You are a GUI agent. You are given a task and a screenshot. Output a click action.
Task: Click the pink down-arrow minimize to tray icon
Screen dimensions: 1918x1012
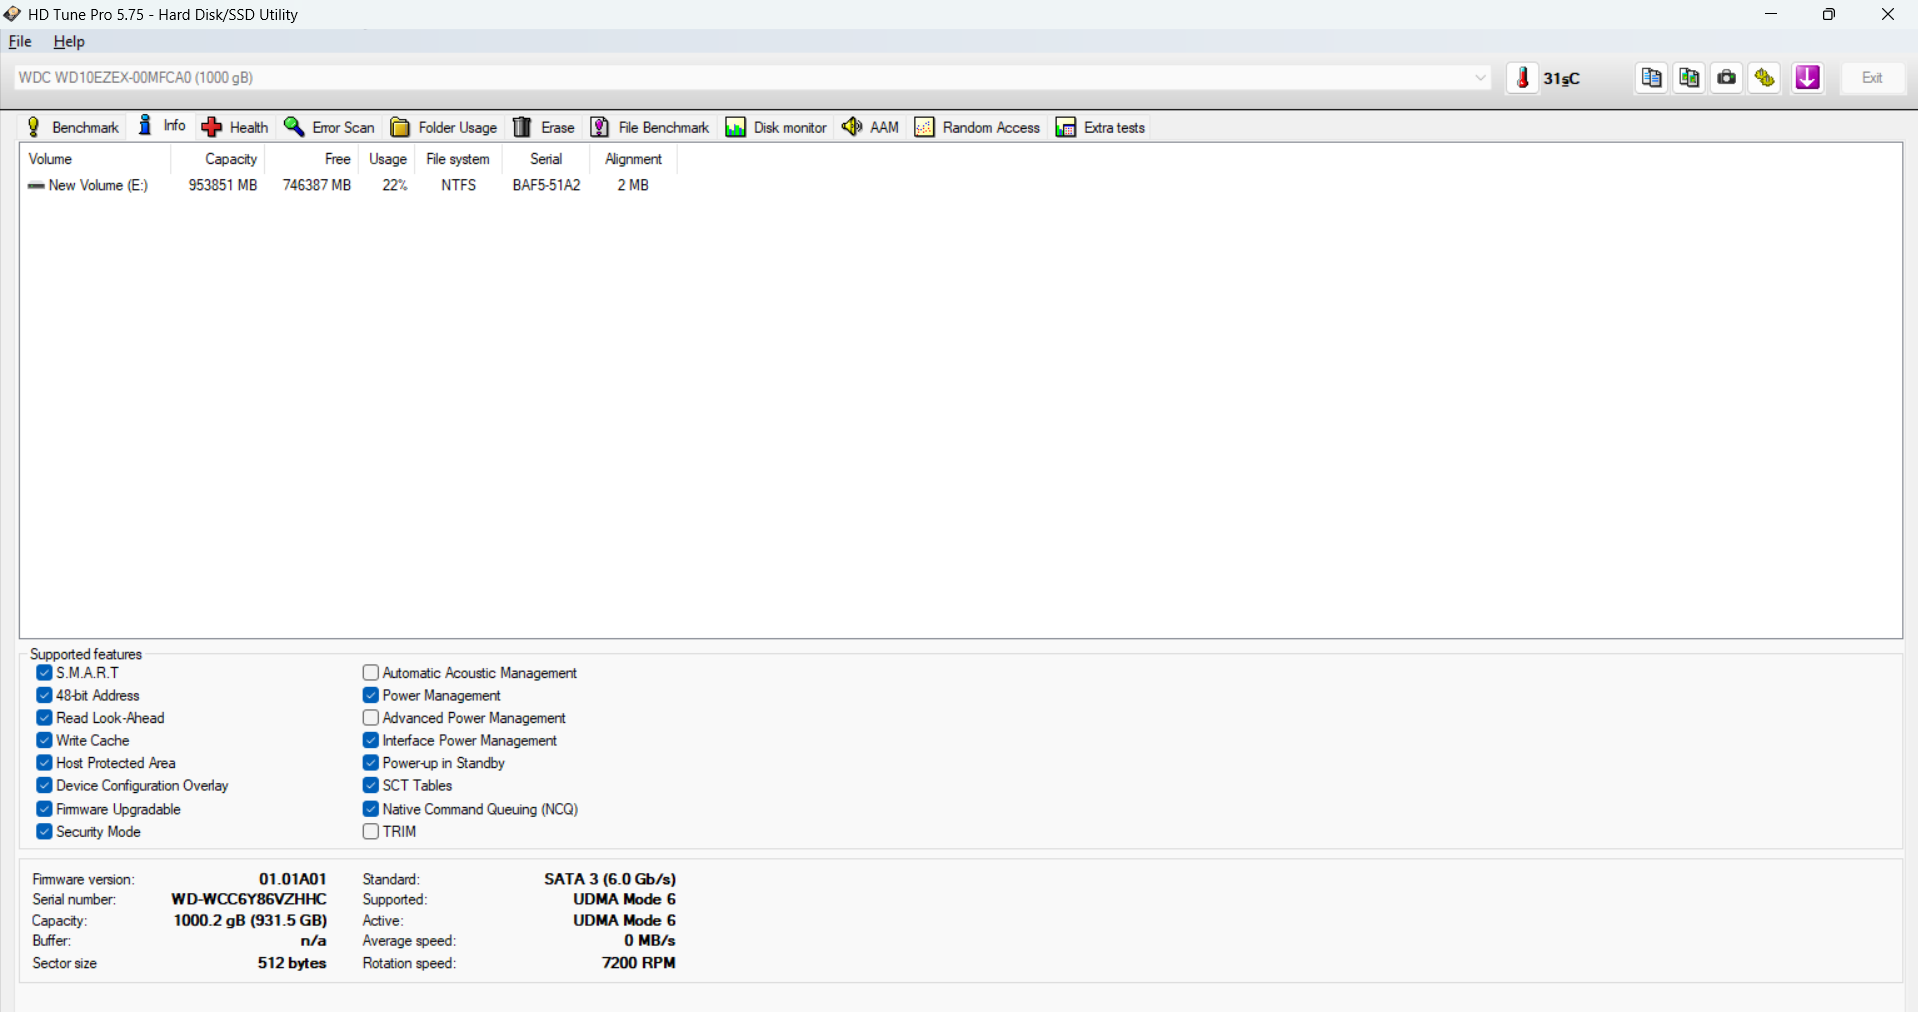point(1807,78)
